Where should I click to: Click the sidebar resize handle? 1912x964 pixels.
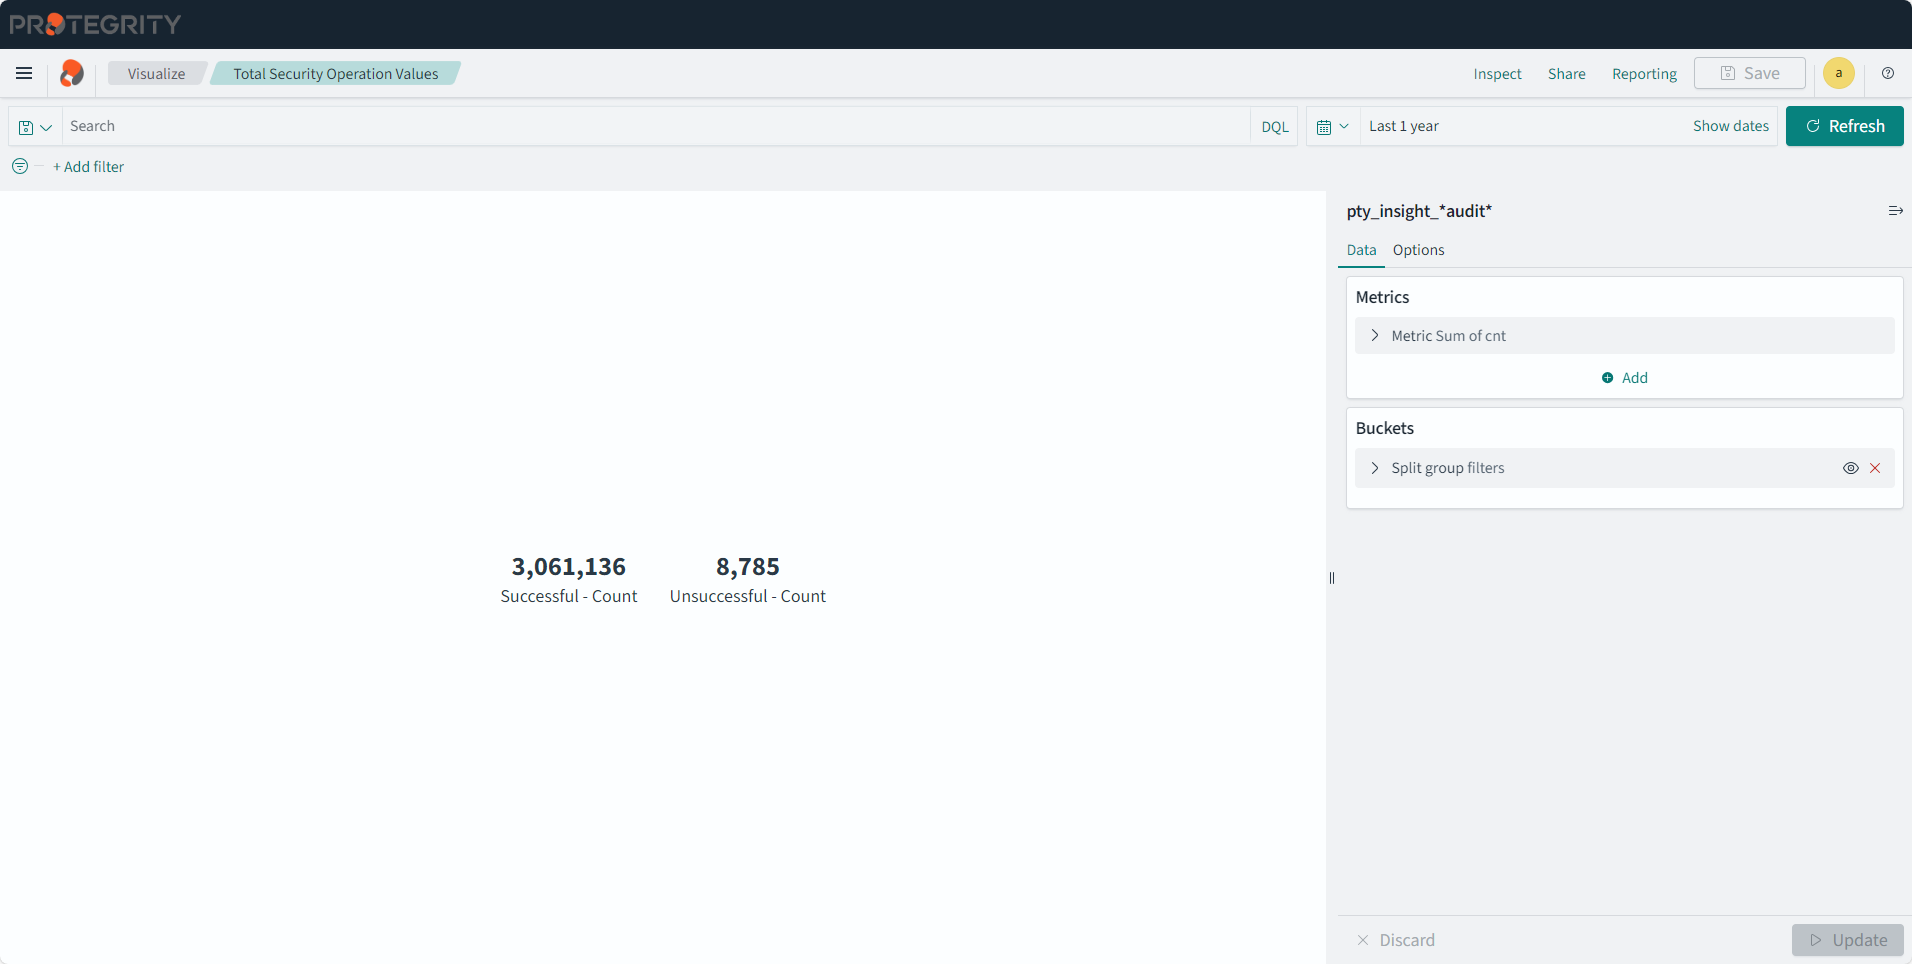pyautogui.click(x=1332, y=578)
